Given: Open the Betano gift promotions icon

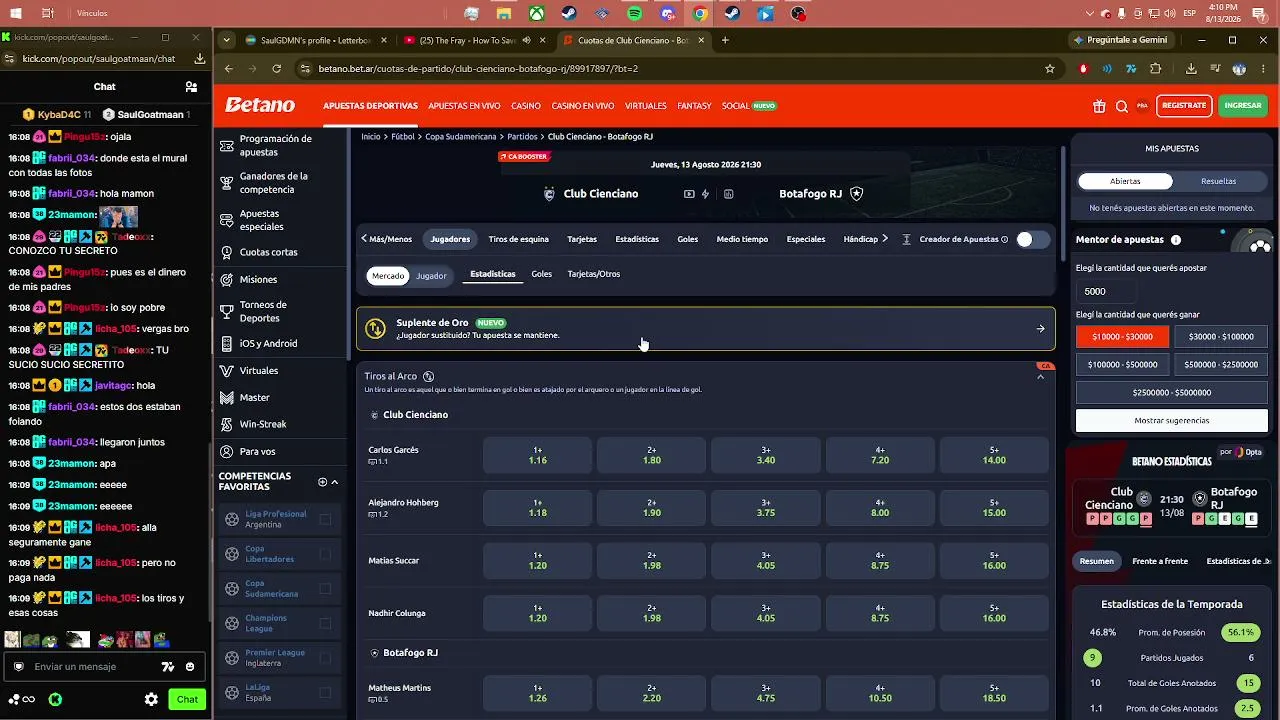Looking at the screenshot, I should (x=1099, y=106).
